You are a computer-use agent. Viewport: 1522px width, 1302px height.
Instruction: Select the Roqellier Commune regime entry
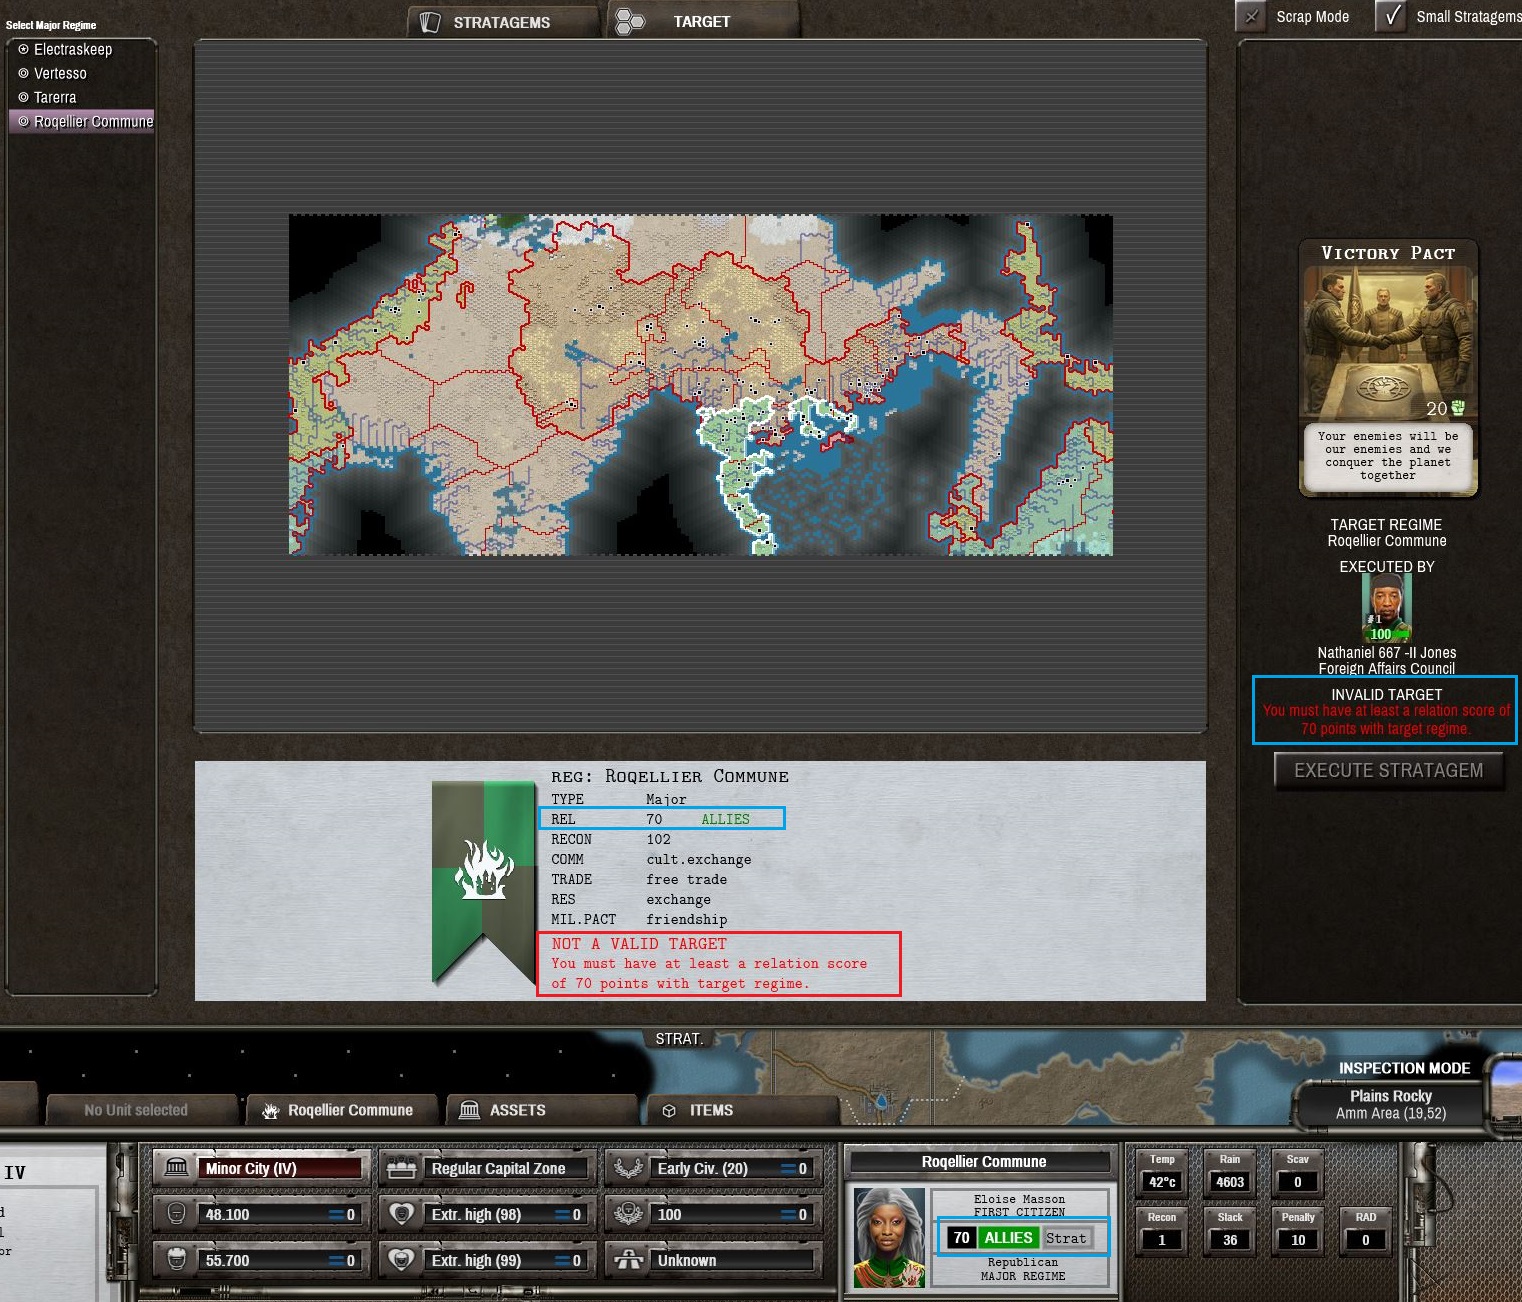pyautogui.click(x=84, y=121)
